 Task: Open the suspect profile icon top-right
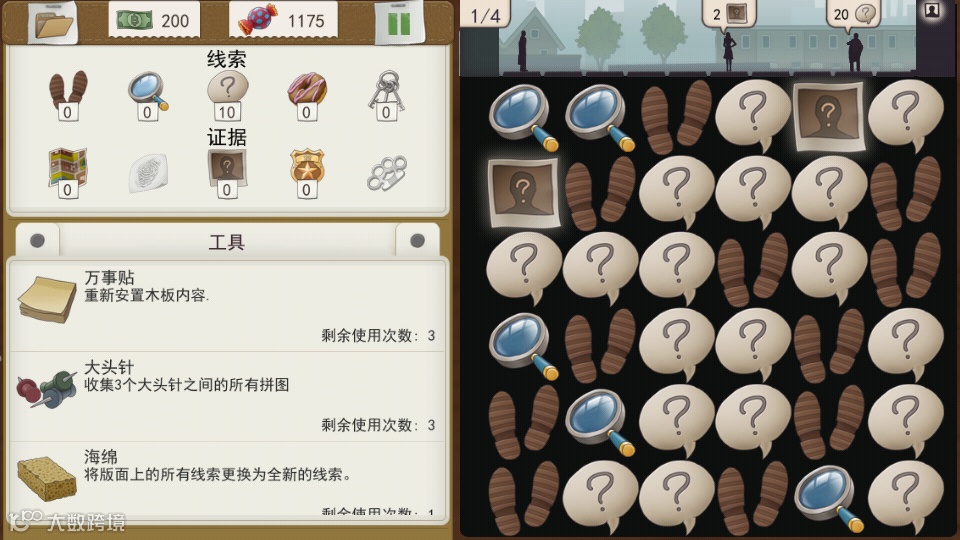click(x=932, y=10)
